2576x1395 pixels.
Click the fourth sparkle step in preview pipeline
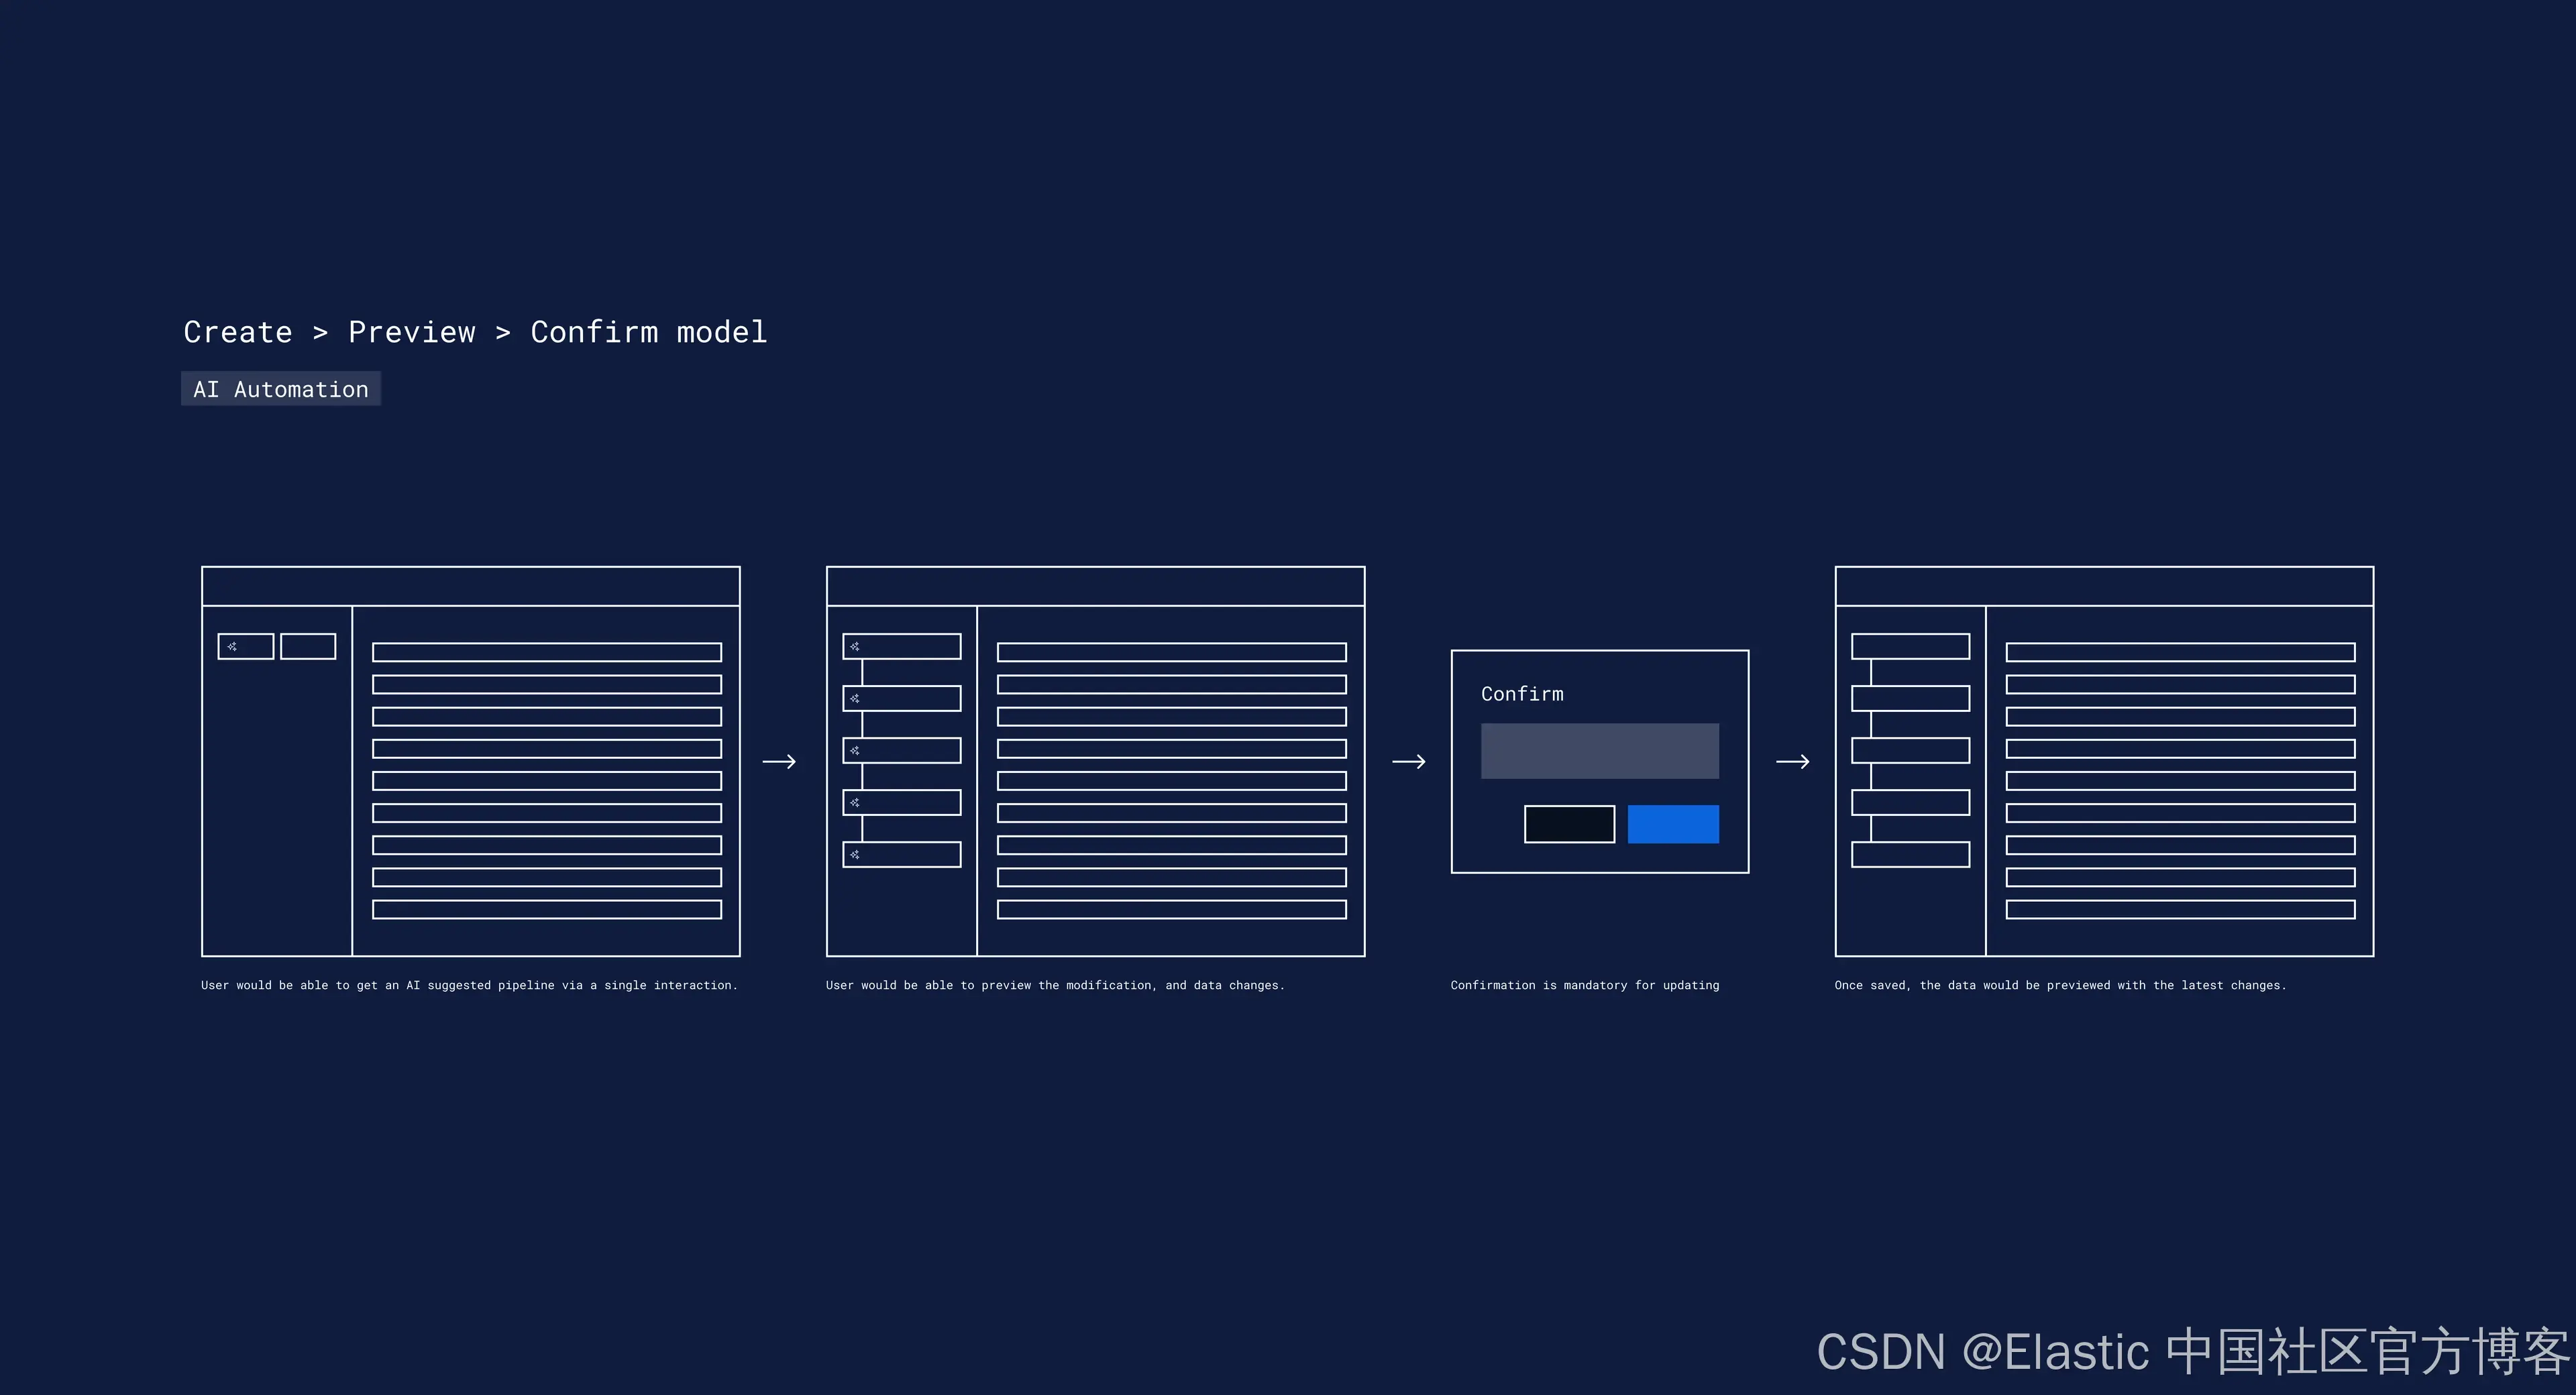(901, 802)
